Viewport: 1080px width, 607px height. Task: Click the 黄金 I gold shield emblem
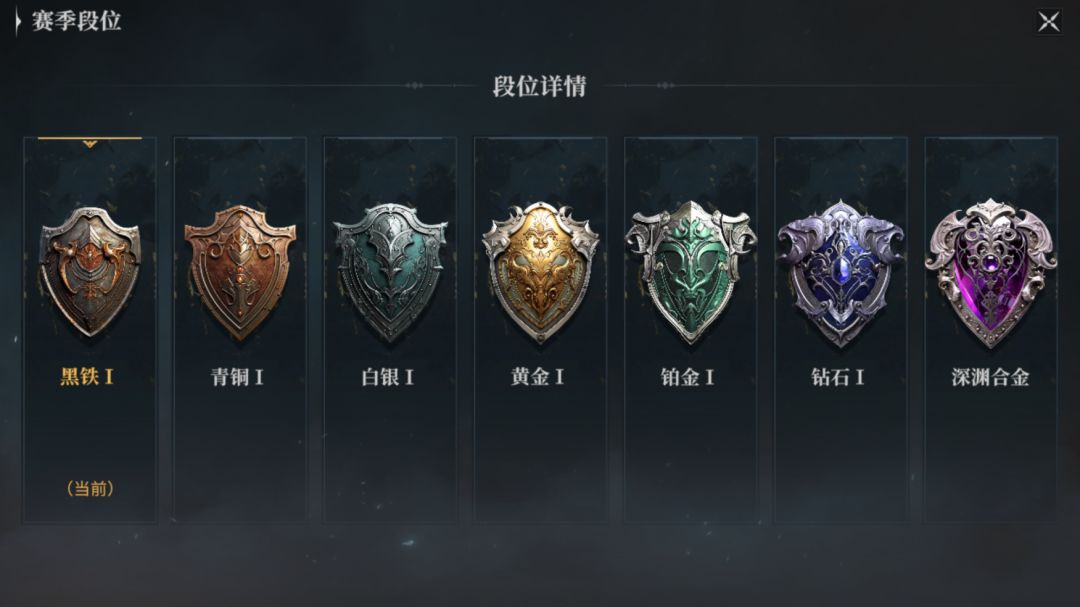pos(541,272)
